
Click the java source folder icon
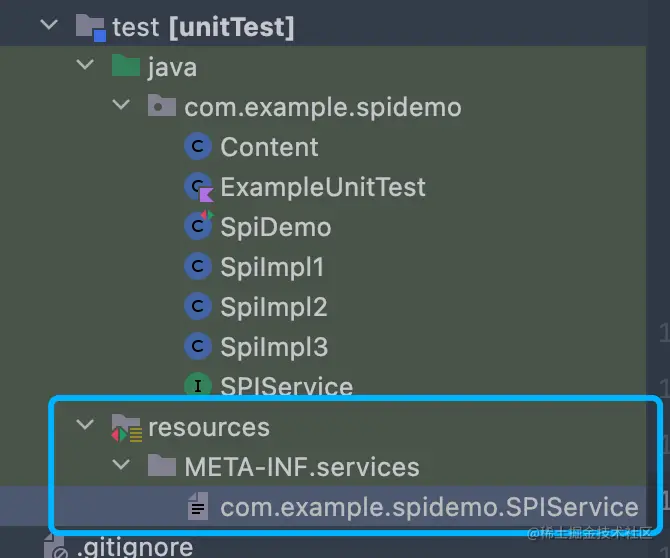coord(126,67)
